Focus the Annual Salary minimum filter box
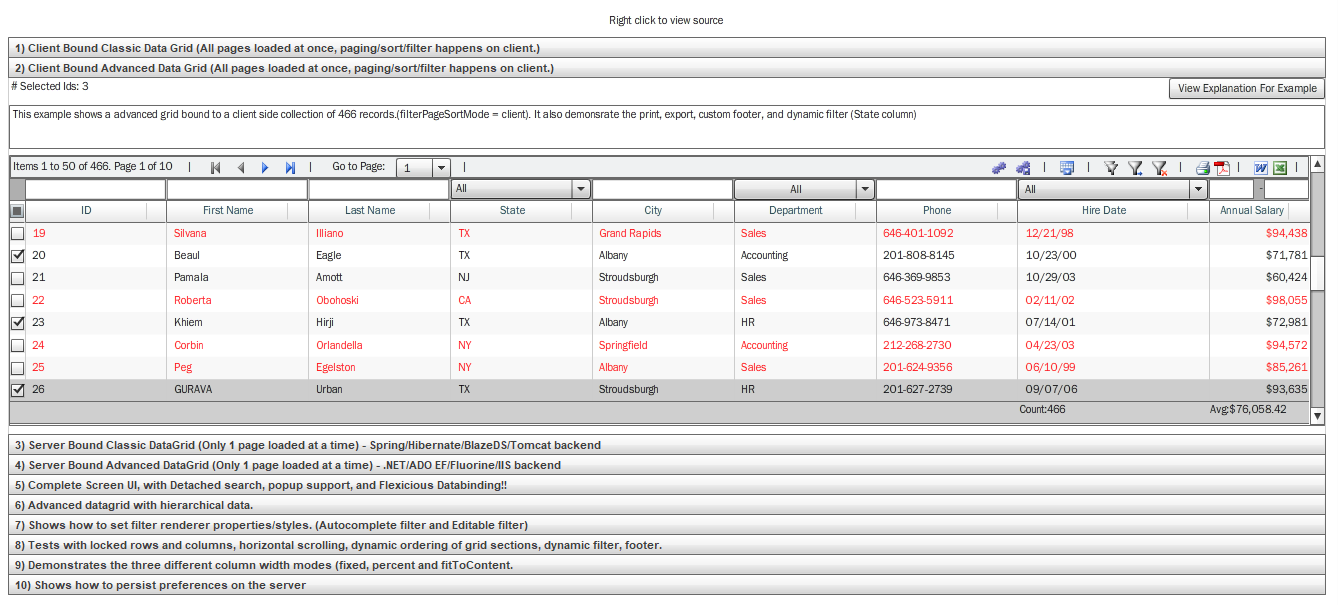 pos(1231,189)
